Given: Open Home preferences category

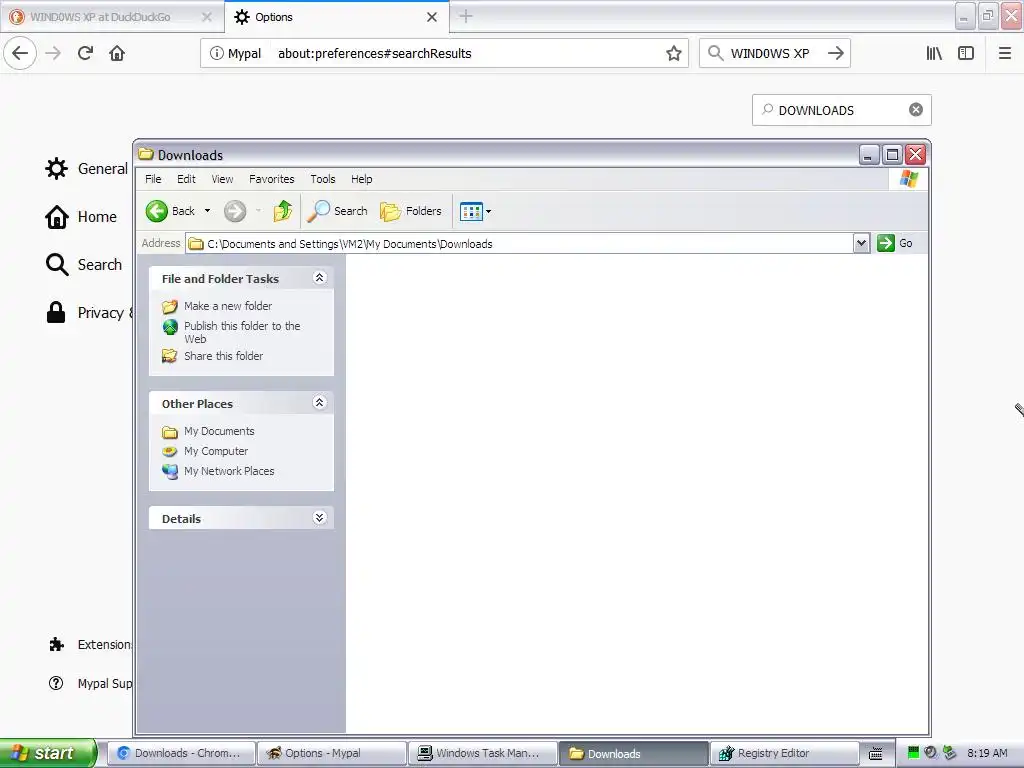Looking at the screenshot, I should point(81,217).
